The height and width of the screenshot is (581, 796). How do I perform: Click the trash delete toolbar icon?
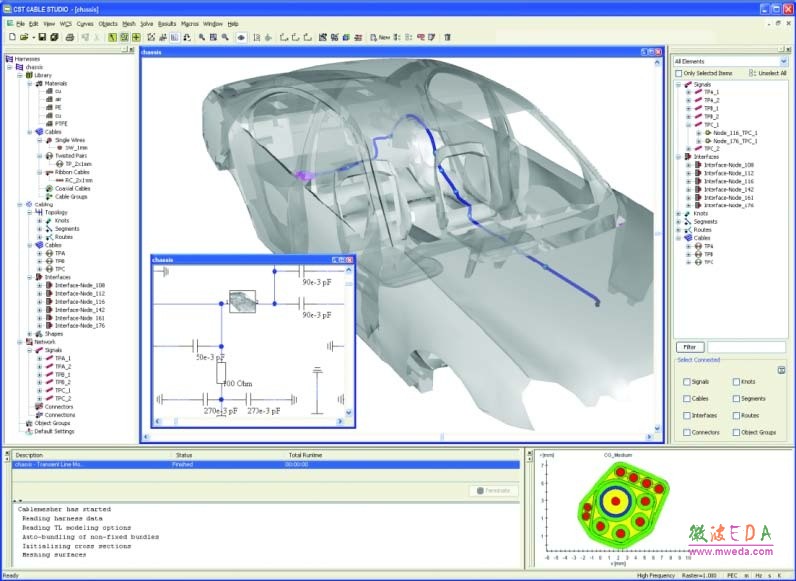(x=447, y=37)
